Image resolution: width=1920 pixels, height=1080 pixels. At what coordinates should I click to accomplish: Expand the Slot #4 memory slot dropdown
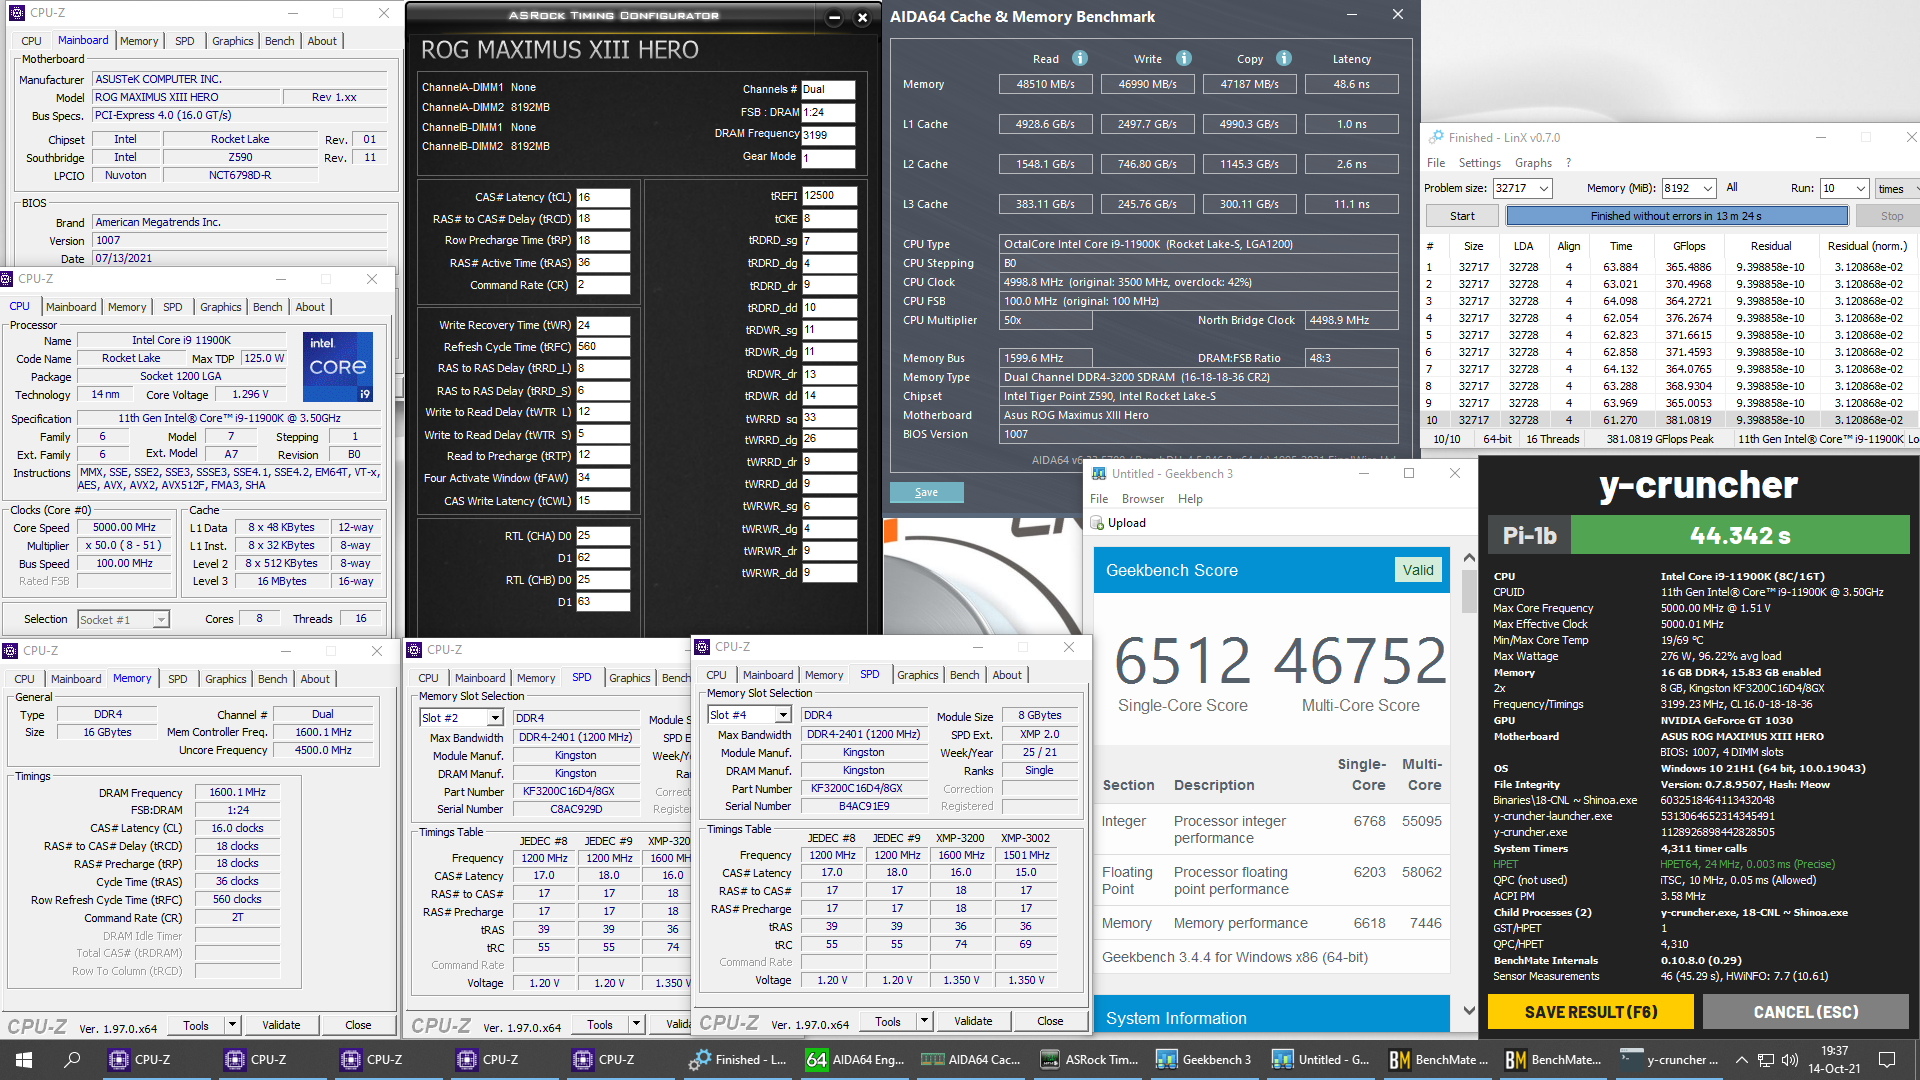(x=783, y=715)
